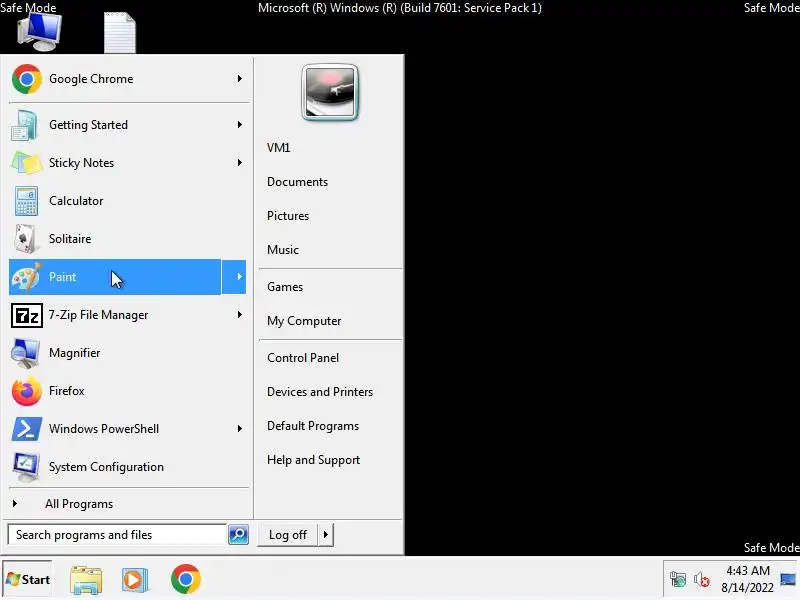Image resolution: width=800 pixels, height=600 pixels.
Task: Open Pictures library
Action: click(288, 216)
